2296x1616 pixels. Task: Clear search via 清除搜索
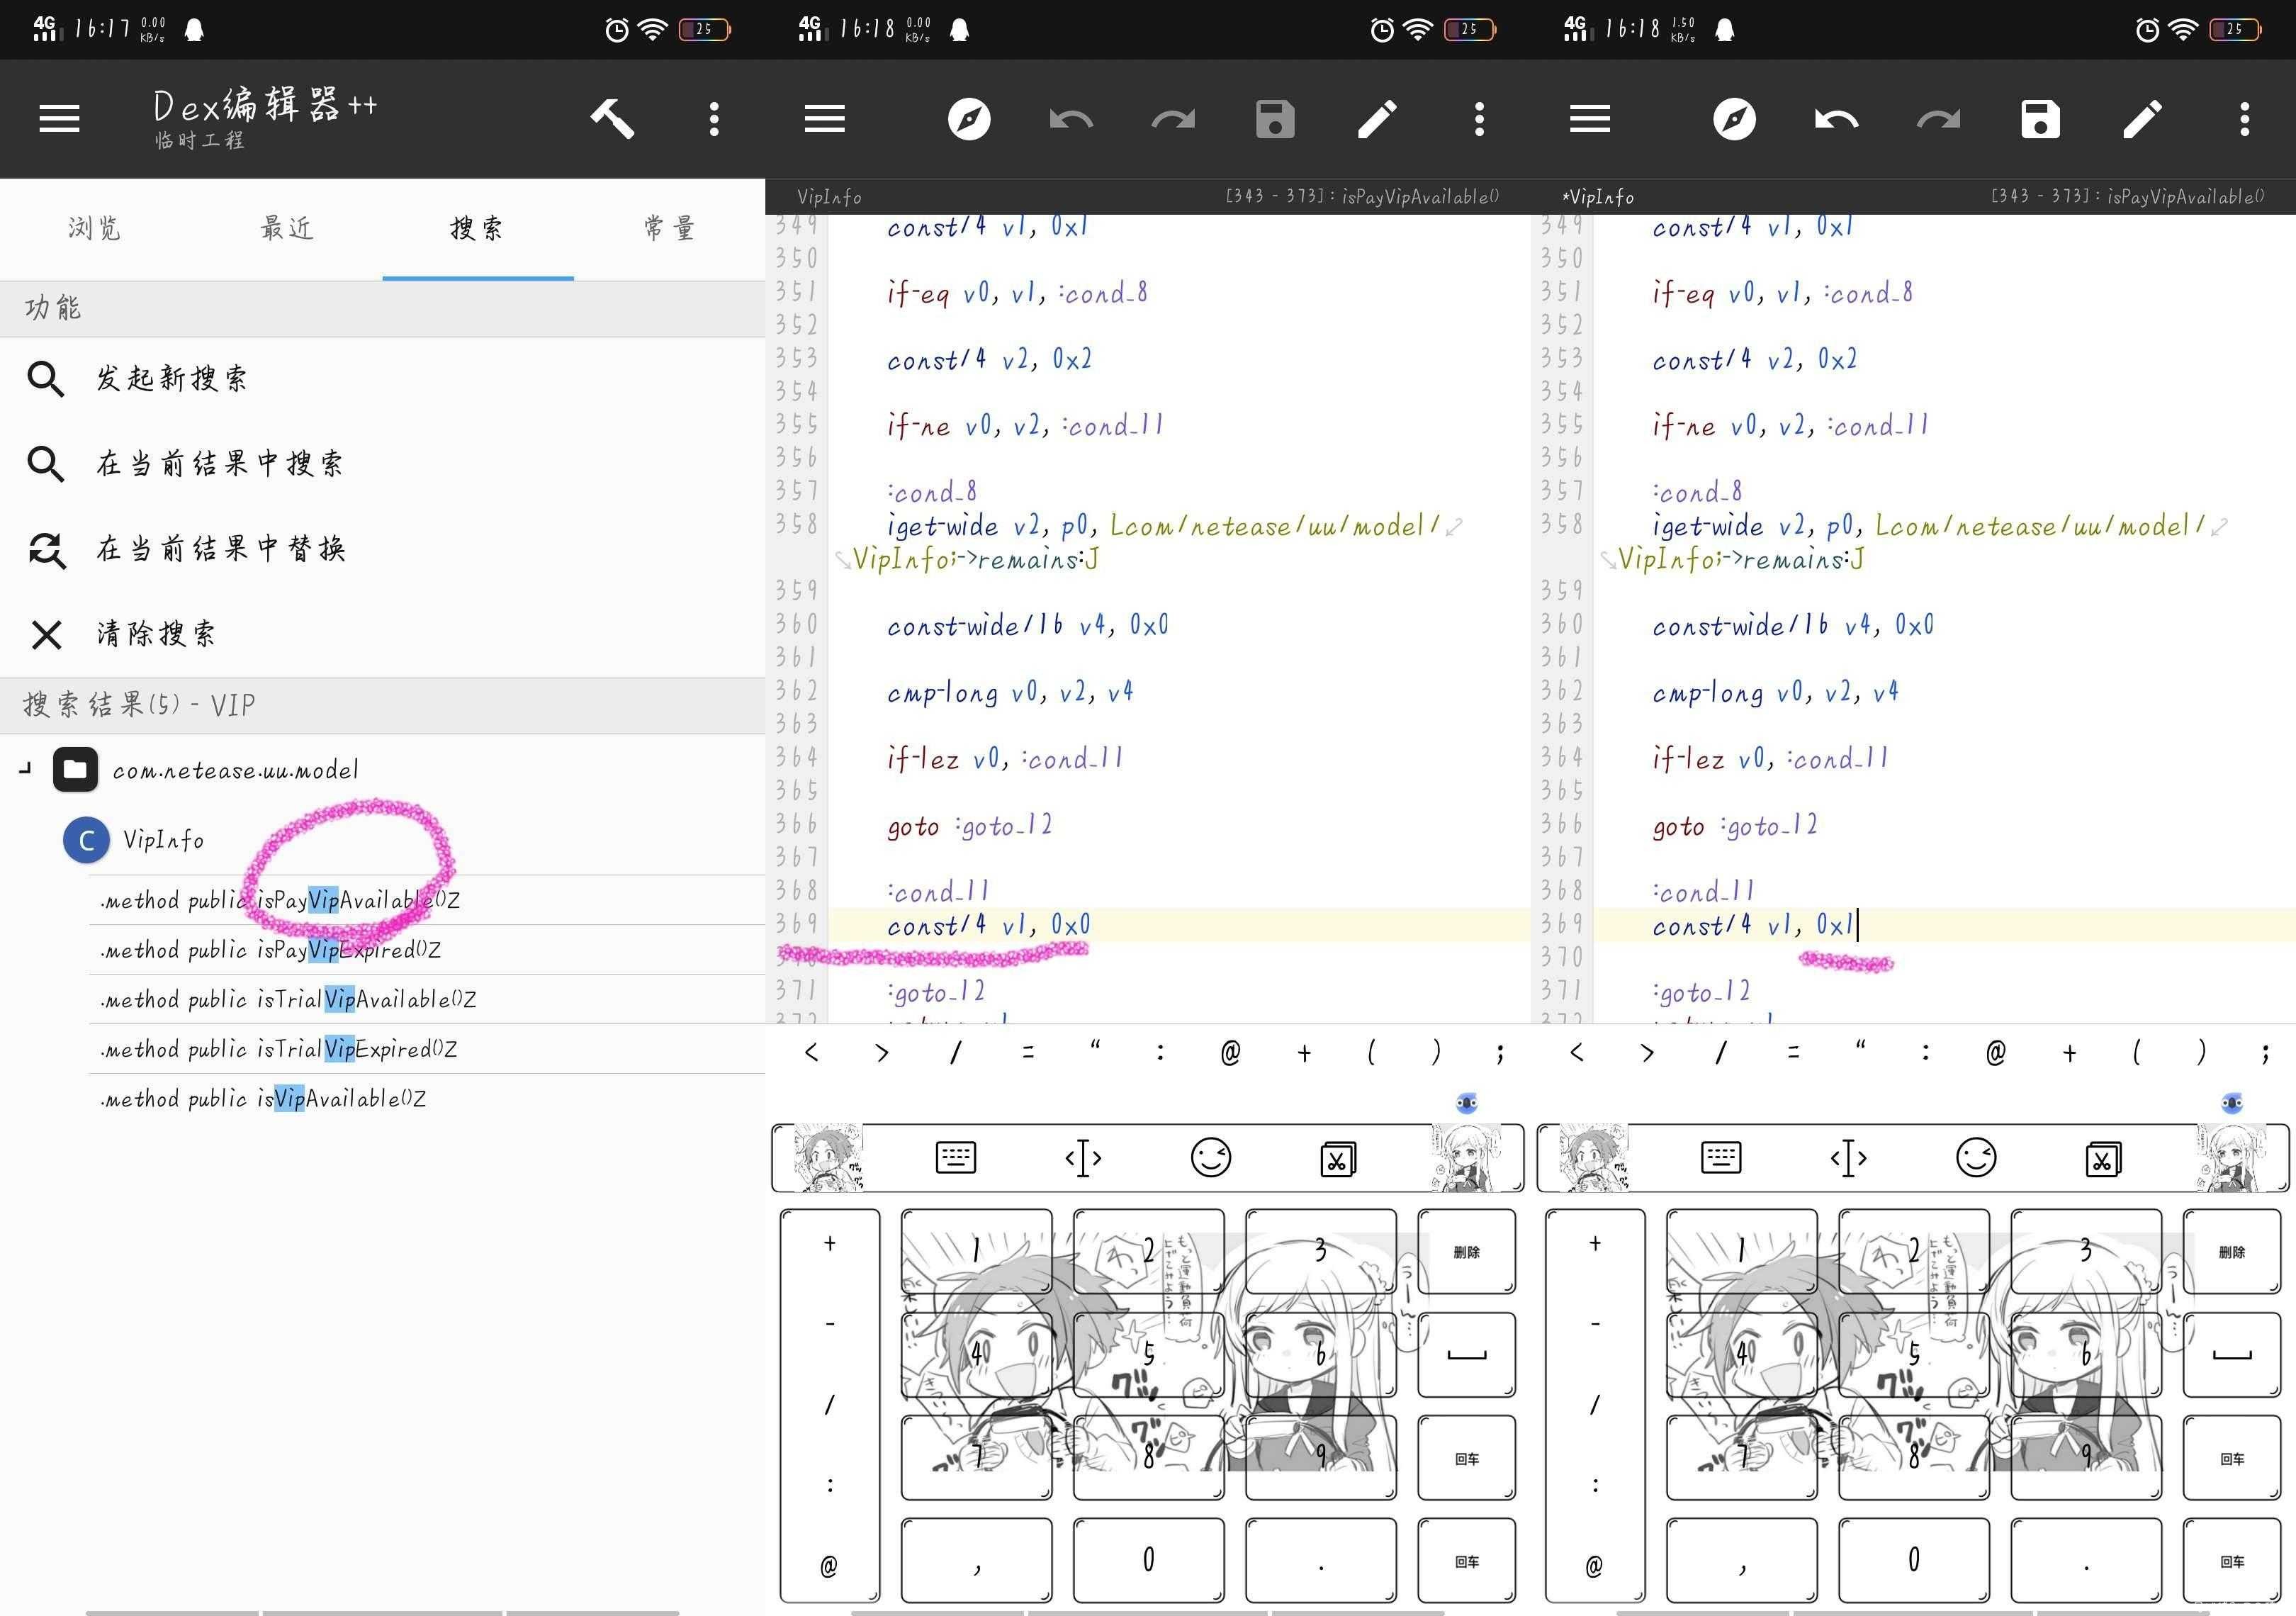click(x=383, y=634)
